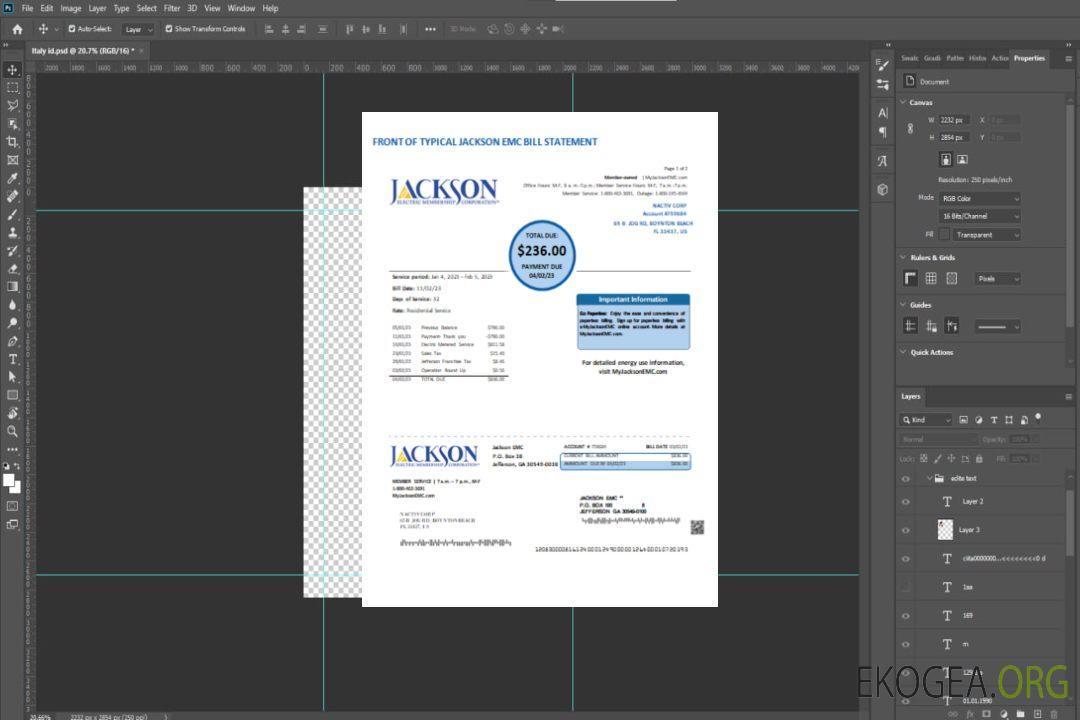The width and height of the screenshot is (1080, 720).
Task: Select the Eraser tool
Action: click(12, 269)
